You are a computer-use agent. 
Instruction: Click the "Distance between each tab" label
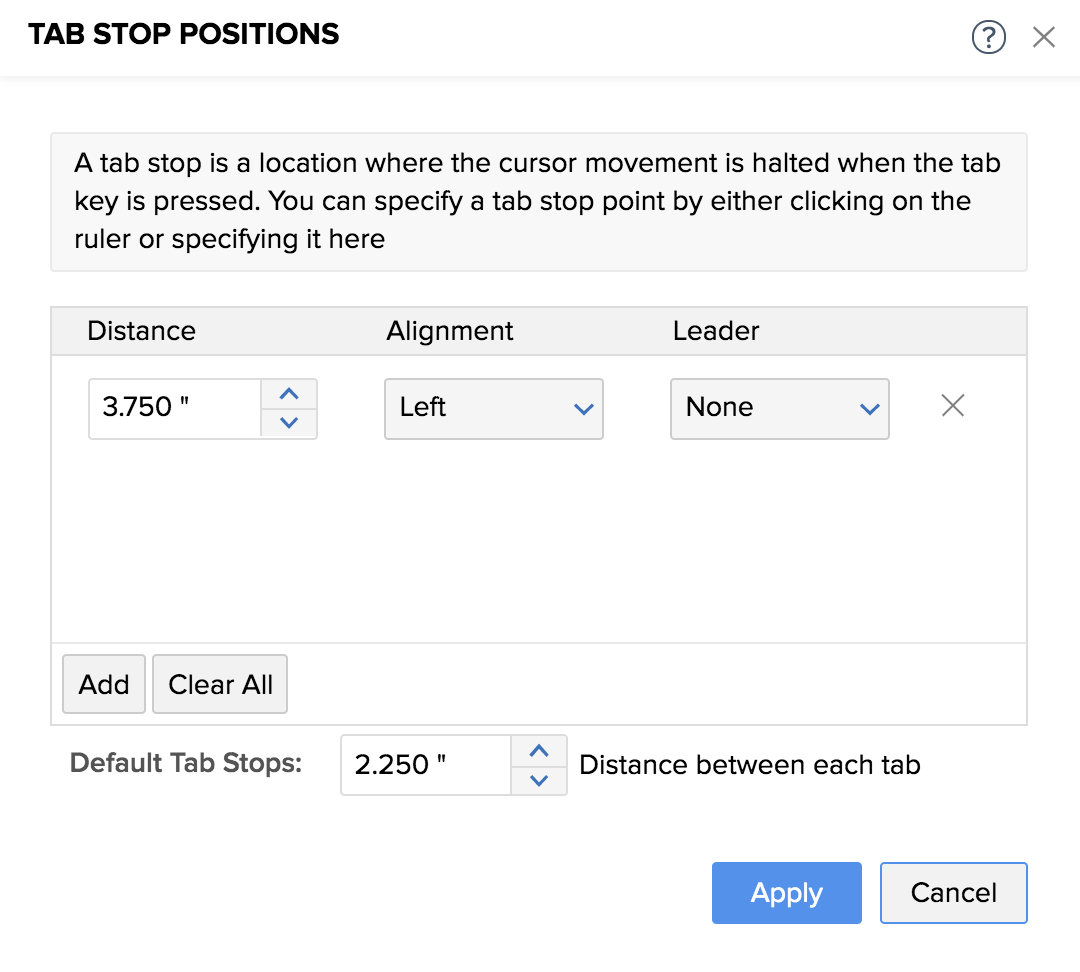point(750,765)
